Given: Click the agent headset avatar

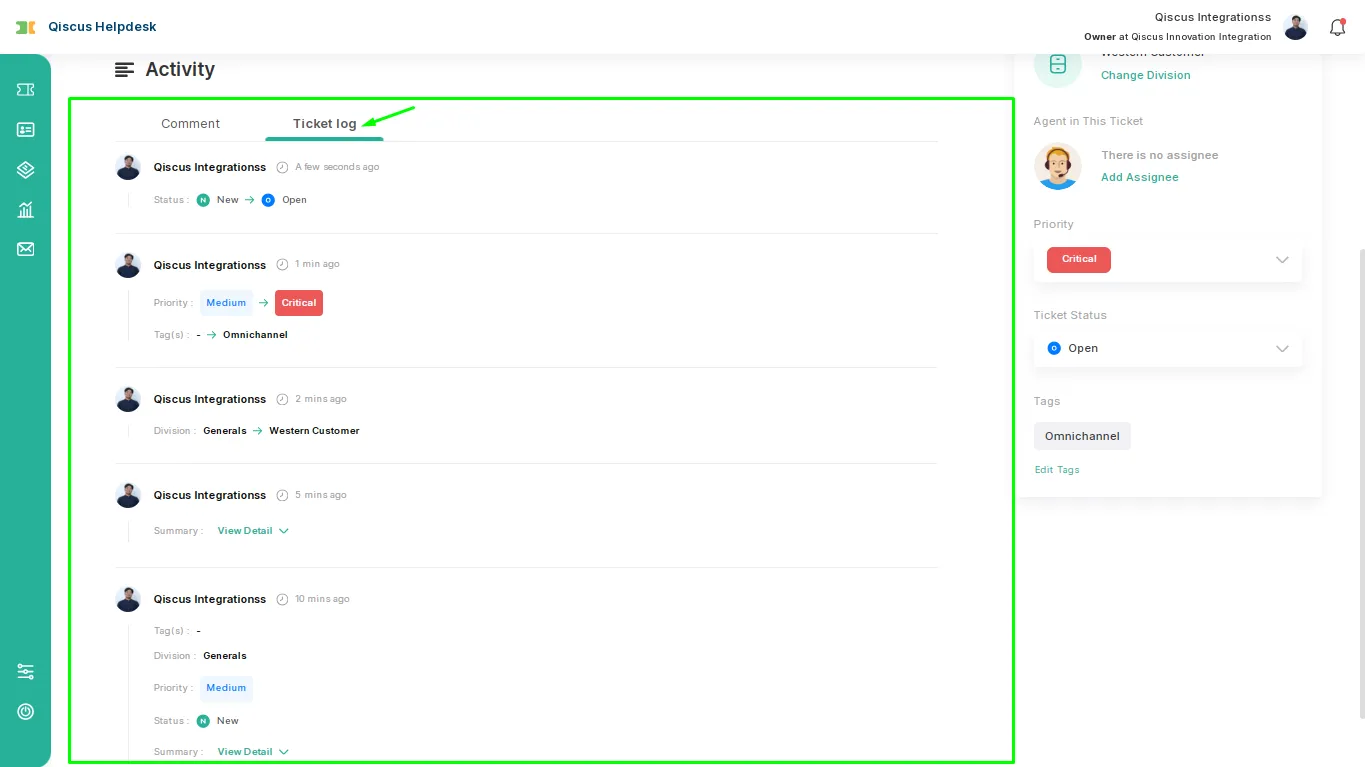Looking at the screenshot, I should pyautogui.click(x=1058, y=166).
